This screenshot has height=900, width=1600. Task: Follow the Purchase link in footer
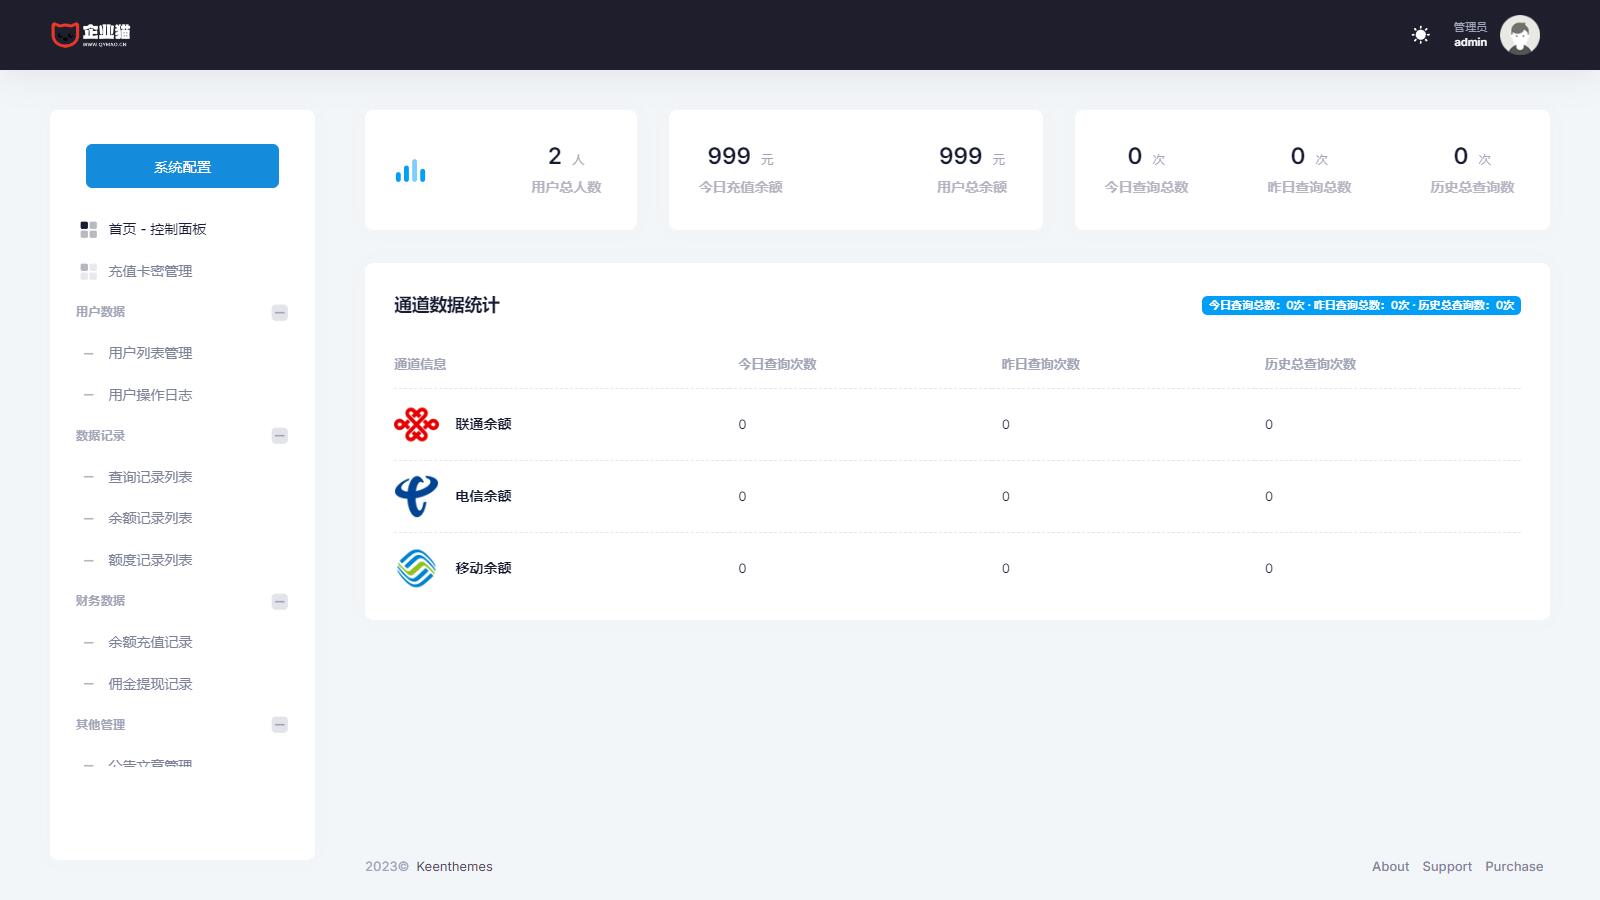(x=1513, y=867)
